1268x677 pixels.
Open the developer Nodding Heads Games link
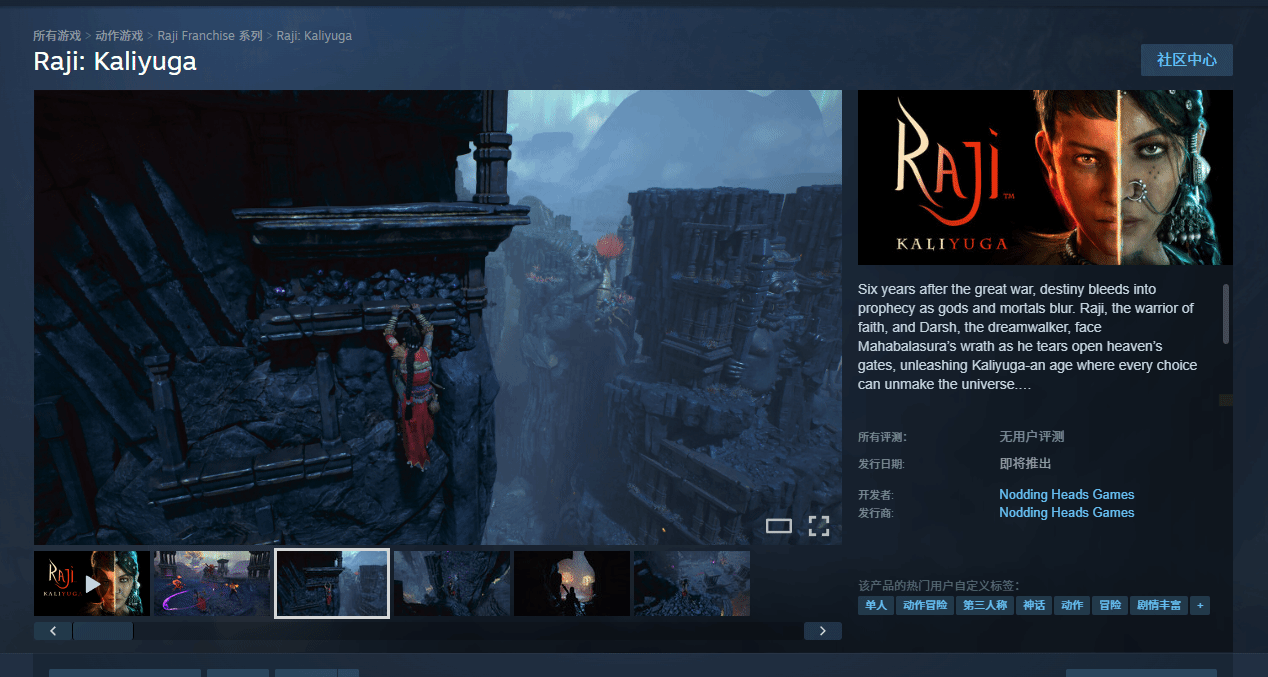[1066, 494]
